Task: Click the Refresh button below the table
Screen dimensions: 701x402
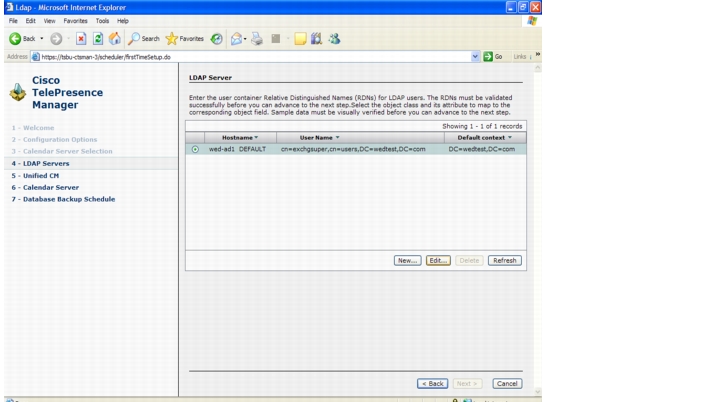Action: coord(505,261)
